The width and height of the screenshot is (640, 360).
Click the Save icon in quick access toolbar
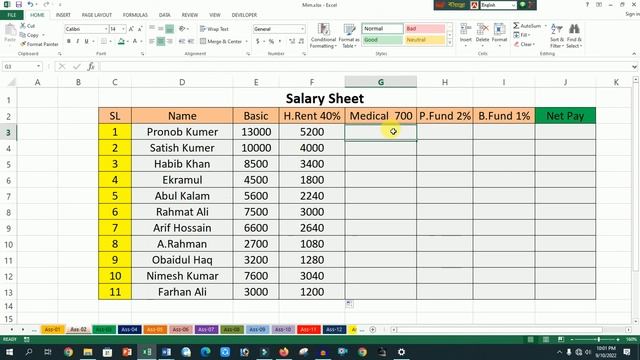click(18, 4)
